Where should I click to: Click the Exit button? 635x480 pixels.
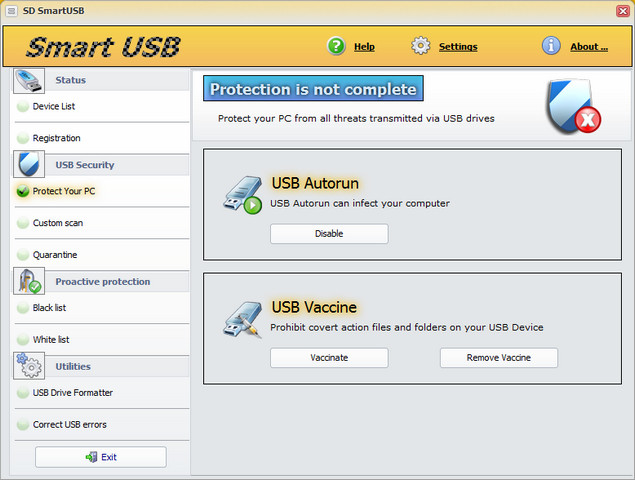(x=101, y=457)
